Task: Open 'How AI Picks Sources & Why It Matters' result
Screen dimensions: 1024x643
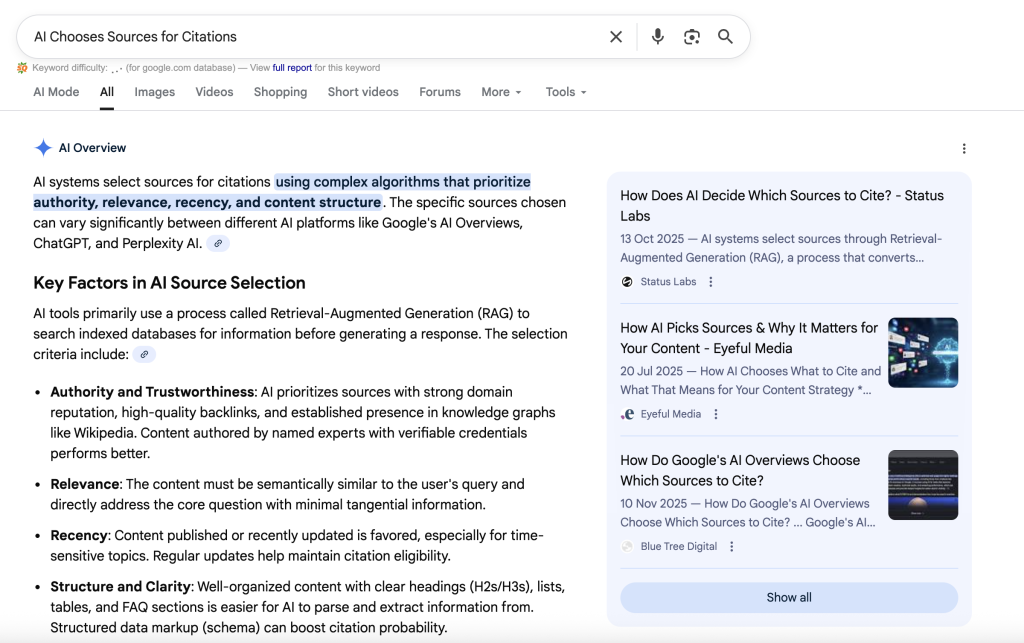Action: (x=749, y=338)
